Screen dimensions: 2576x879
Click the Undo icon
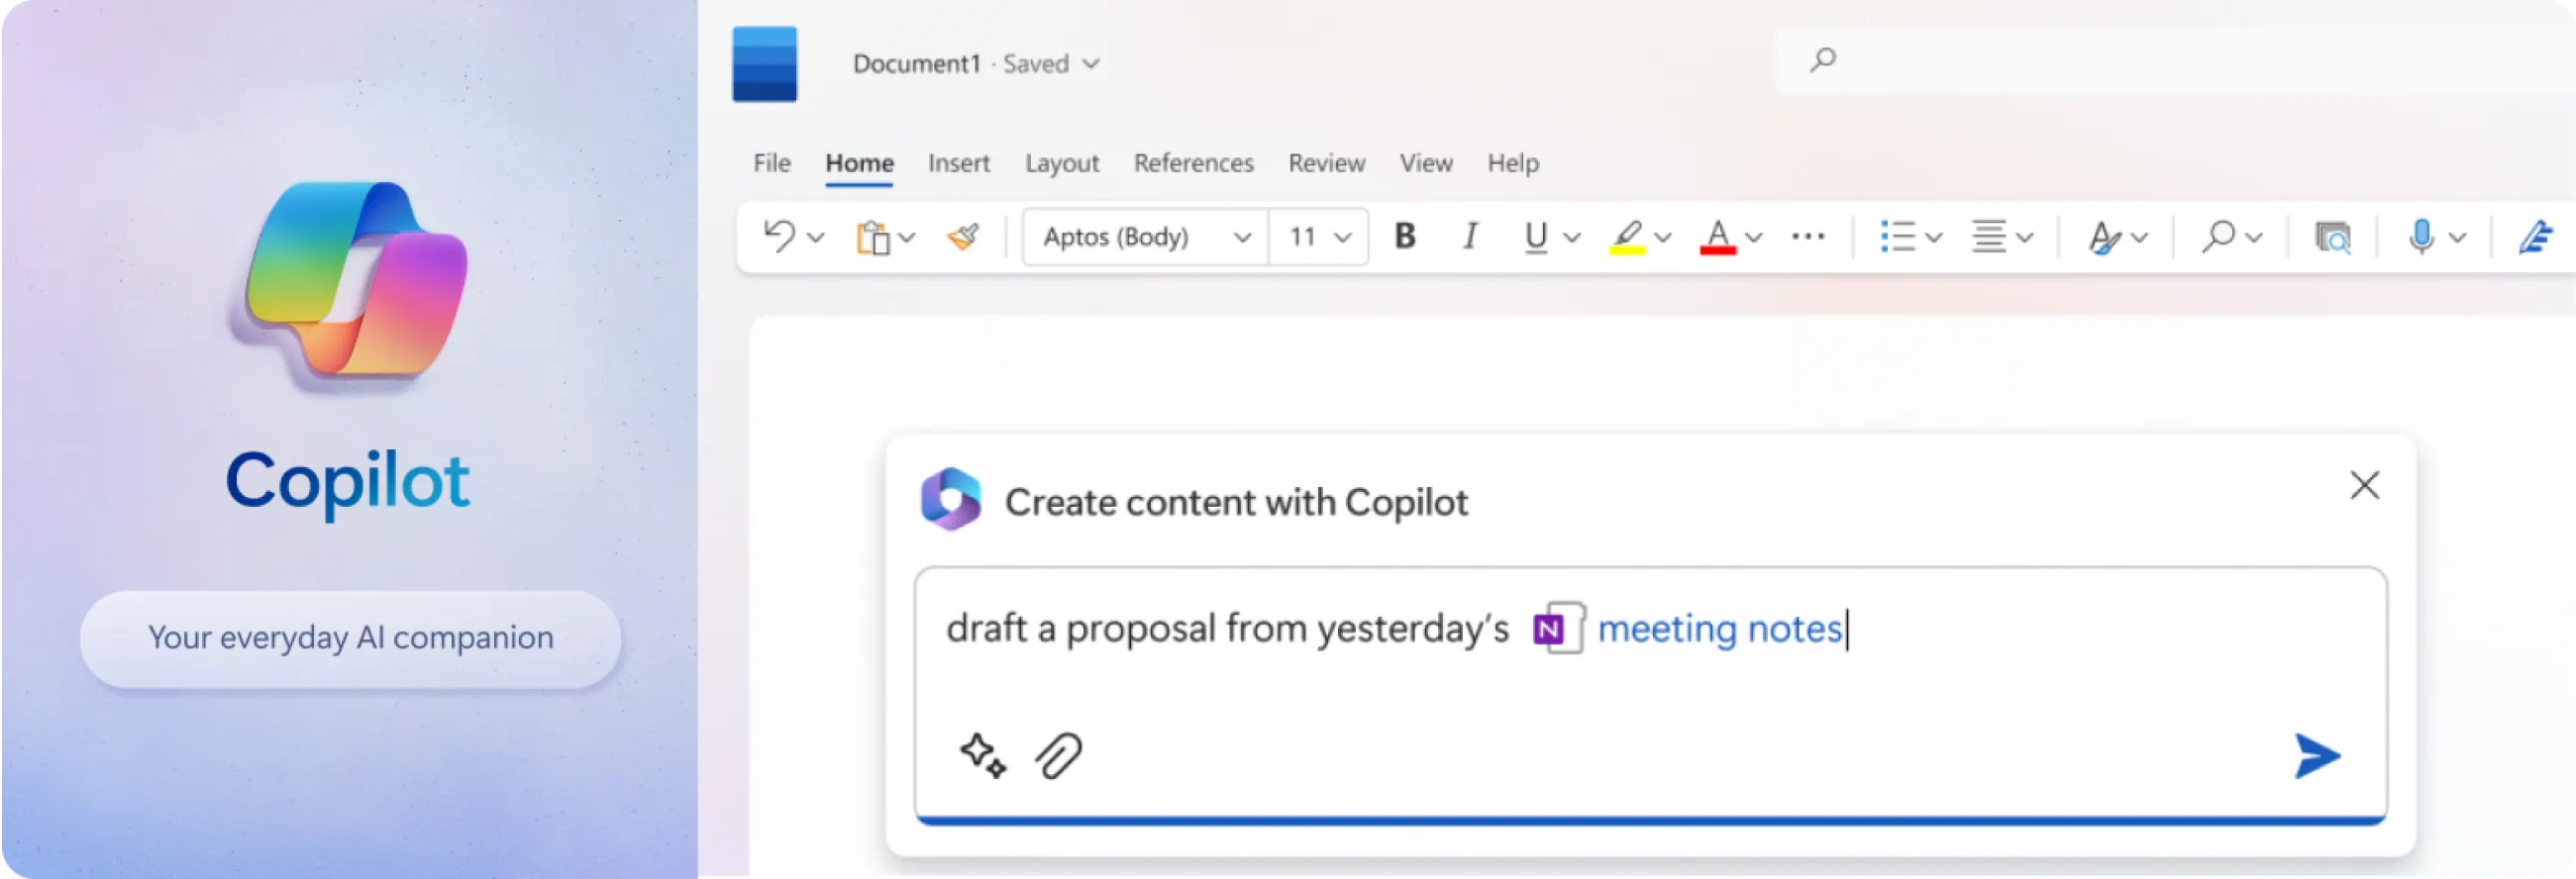779,237
